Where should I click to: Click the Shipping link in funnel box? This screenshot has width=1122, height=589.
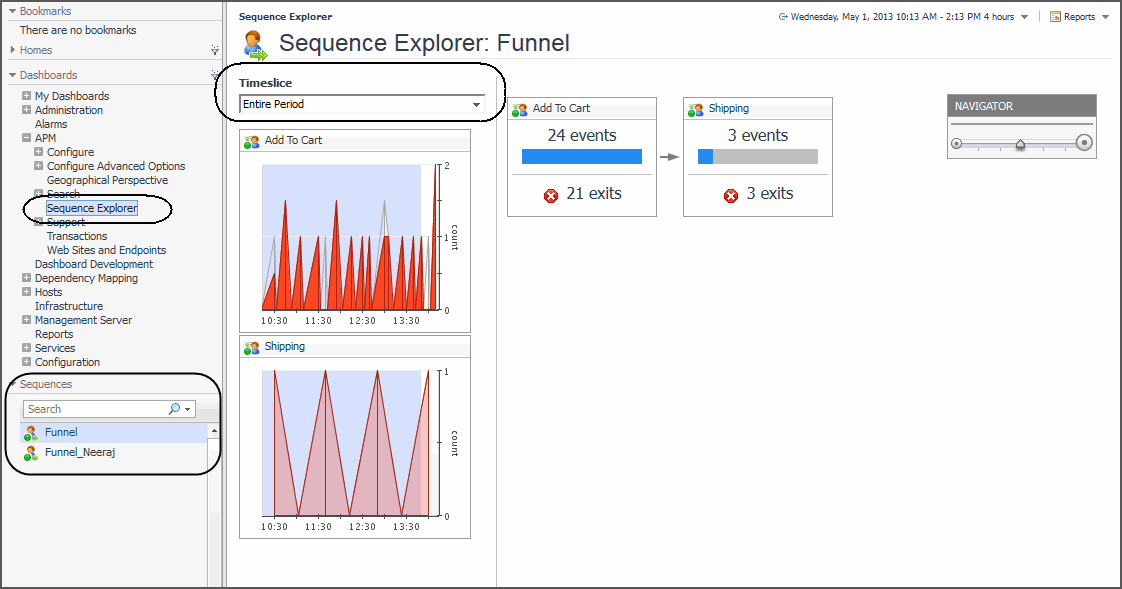click(x=728, y=108)
